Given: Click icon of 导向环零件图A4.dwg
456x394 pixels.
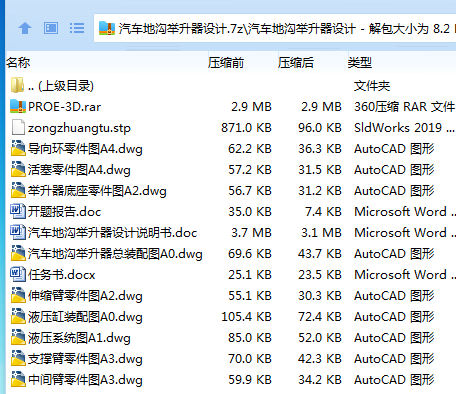Looking at the screenshot, I should click(x=18, y=148).
